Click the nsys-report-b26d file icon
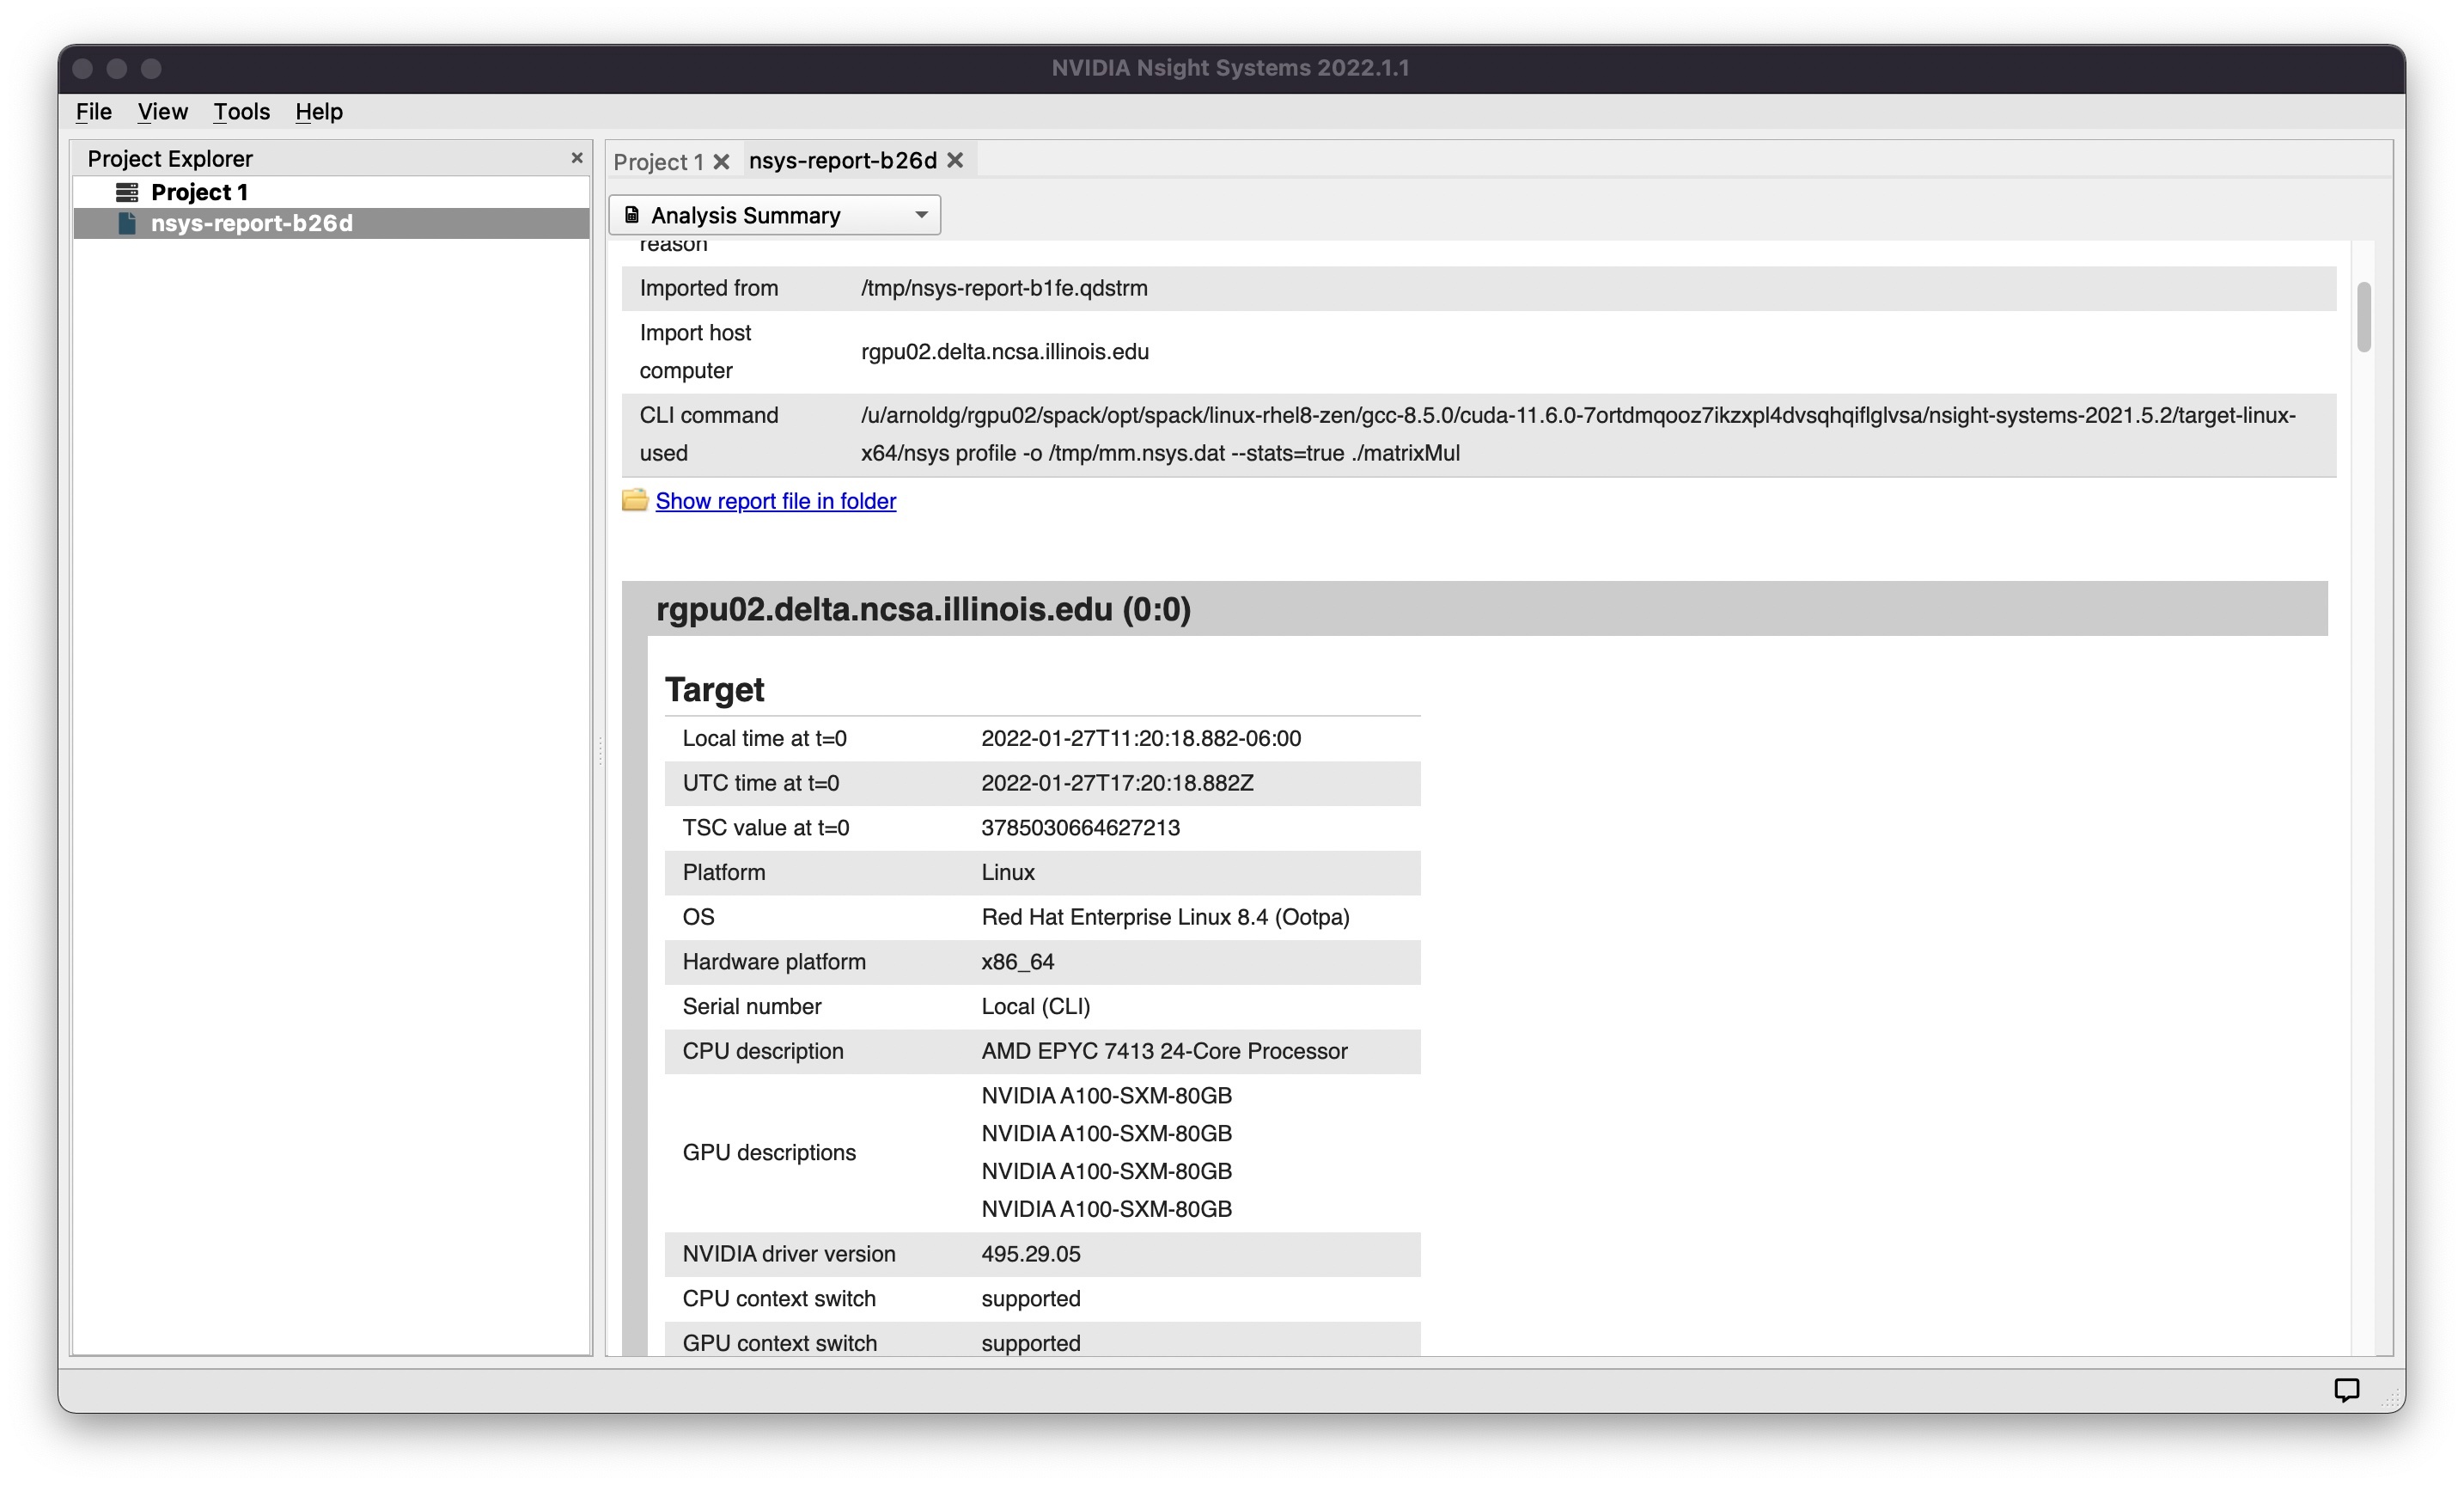The image size is (2464, 1485). [127, 223]
